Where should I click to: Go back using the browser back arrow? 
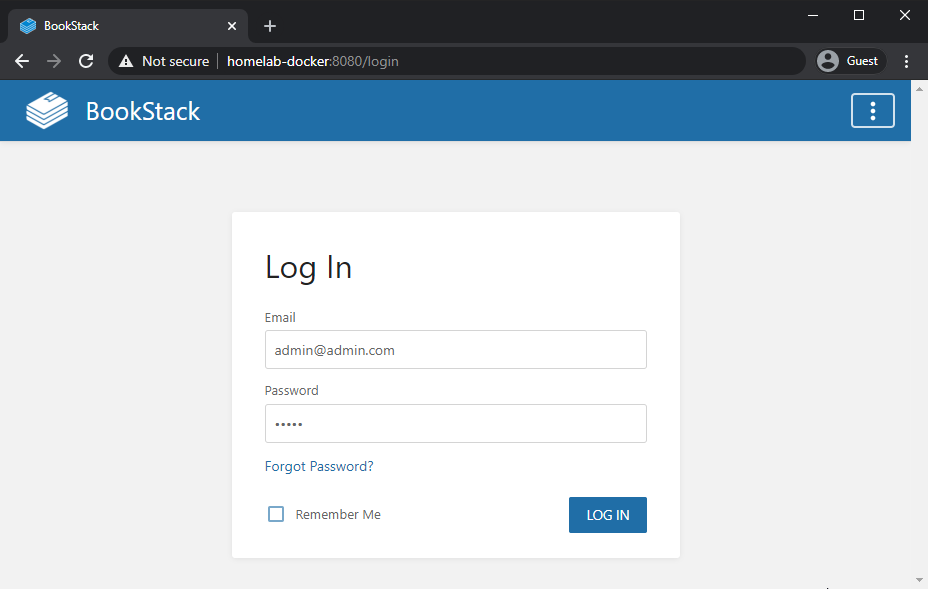22,61
